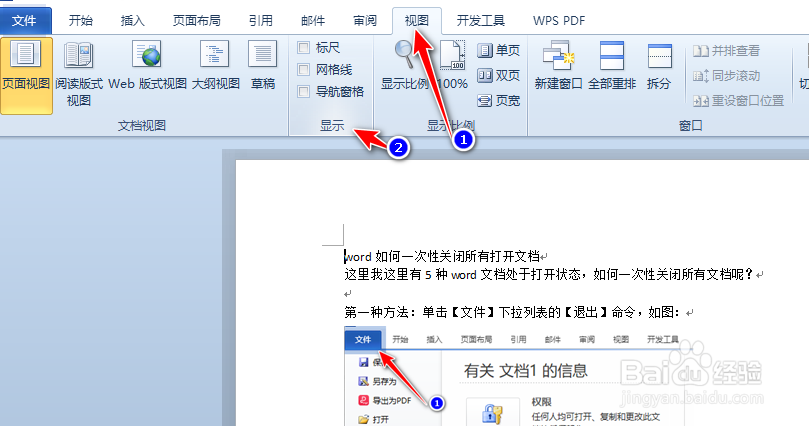Open the Developer (开发工具) tab

480,21
